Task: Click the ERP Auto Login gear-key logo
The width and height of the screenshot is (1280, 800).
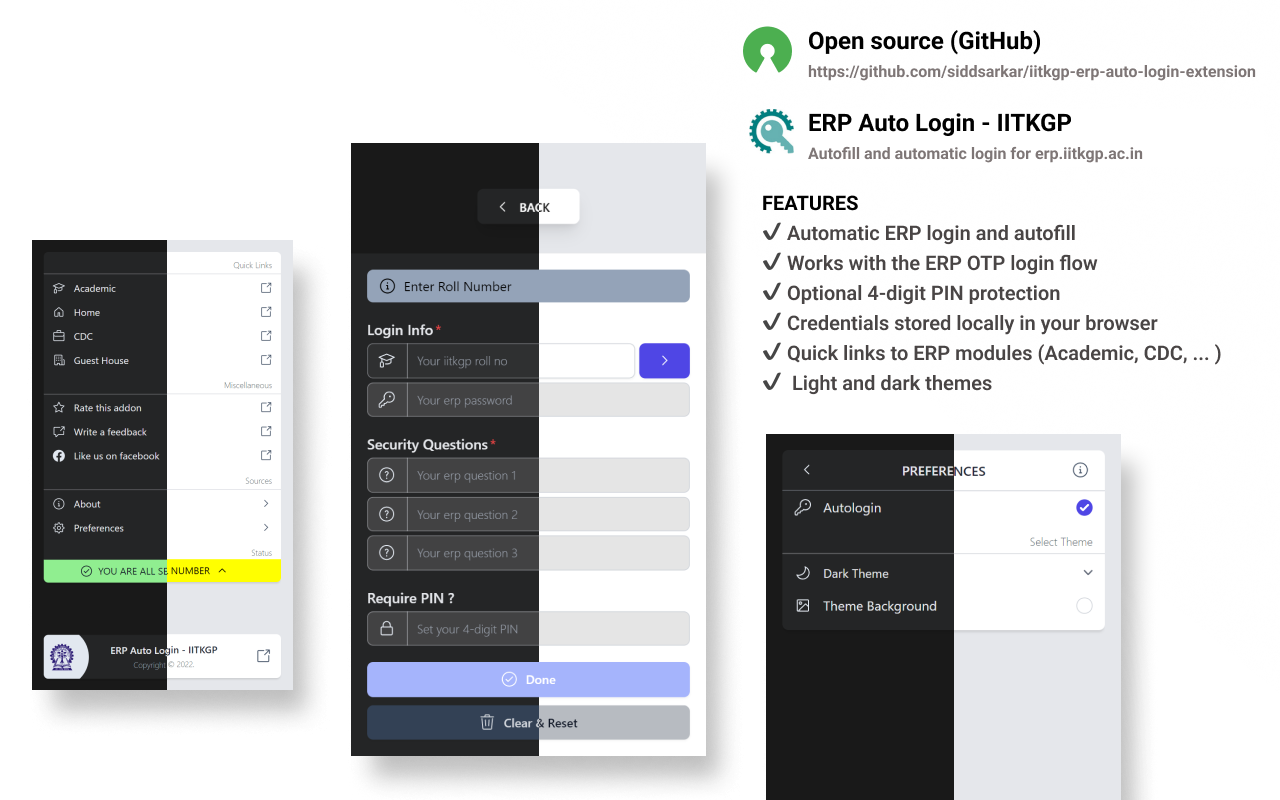Action: coord(771,131)
